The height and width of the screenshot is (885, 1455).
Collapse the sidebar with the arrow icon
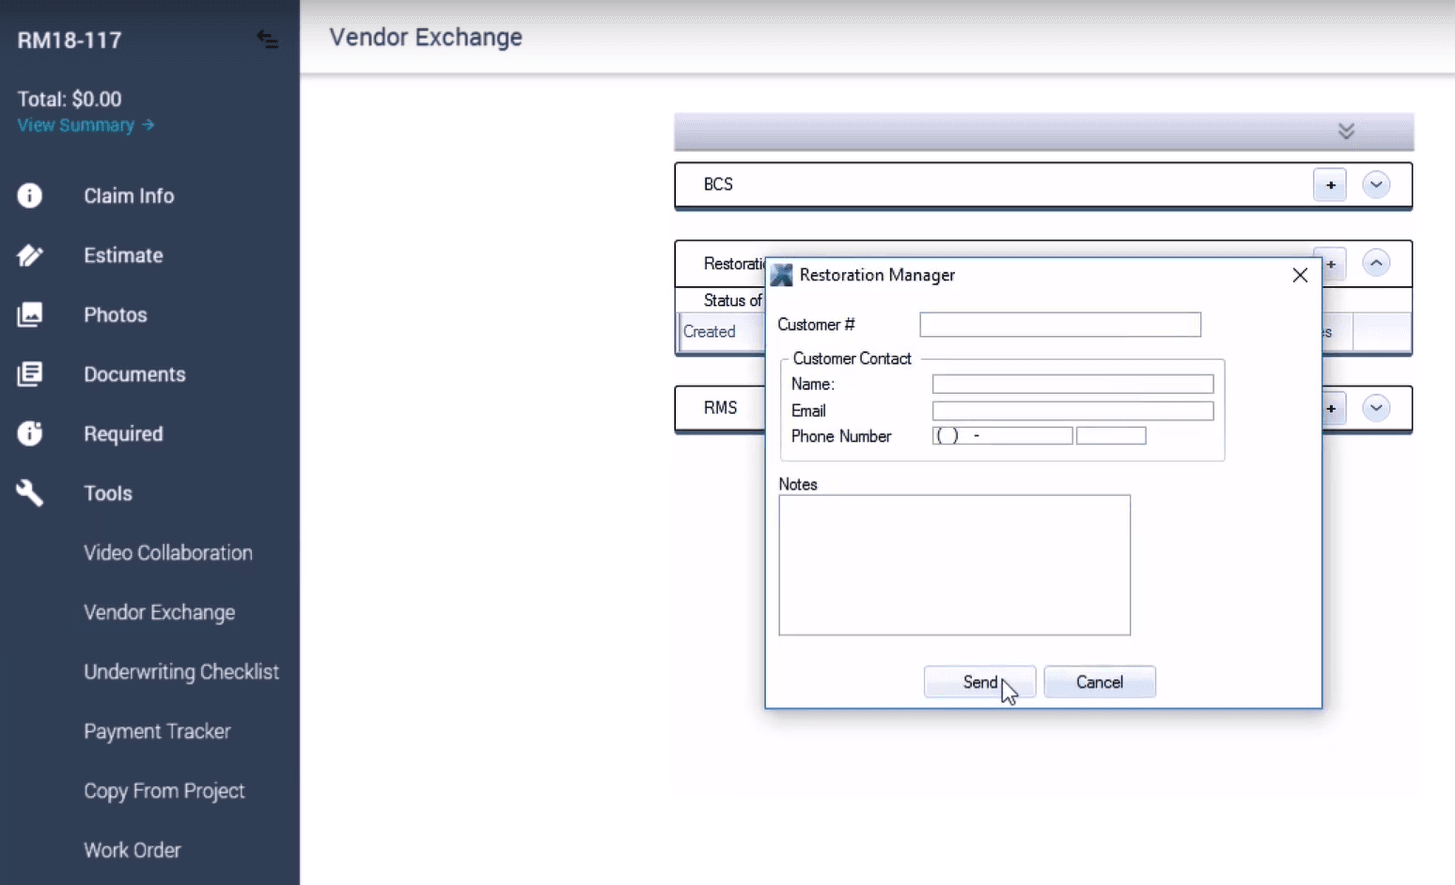(267, 40)
